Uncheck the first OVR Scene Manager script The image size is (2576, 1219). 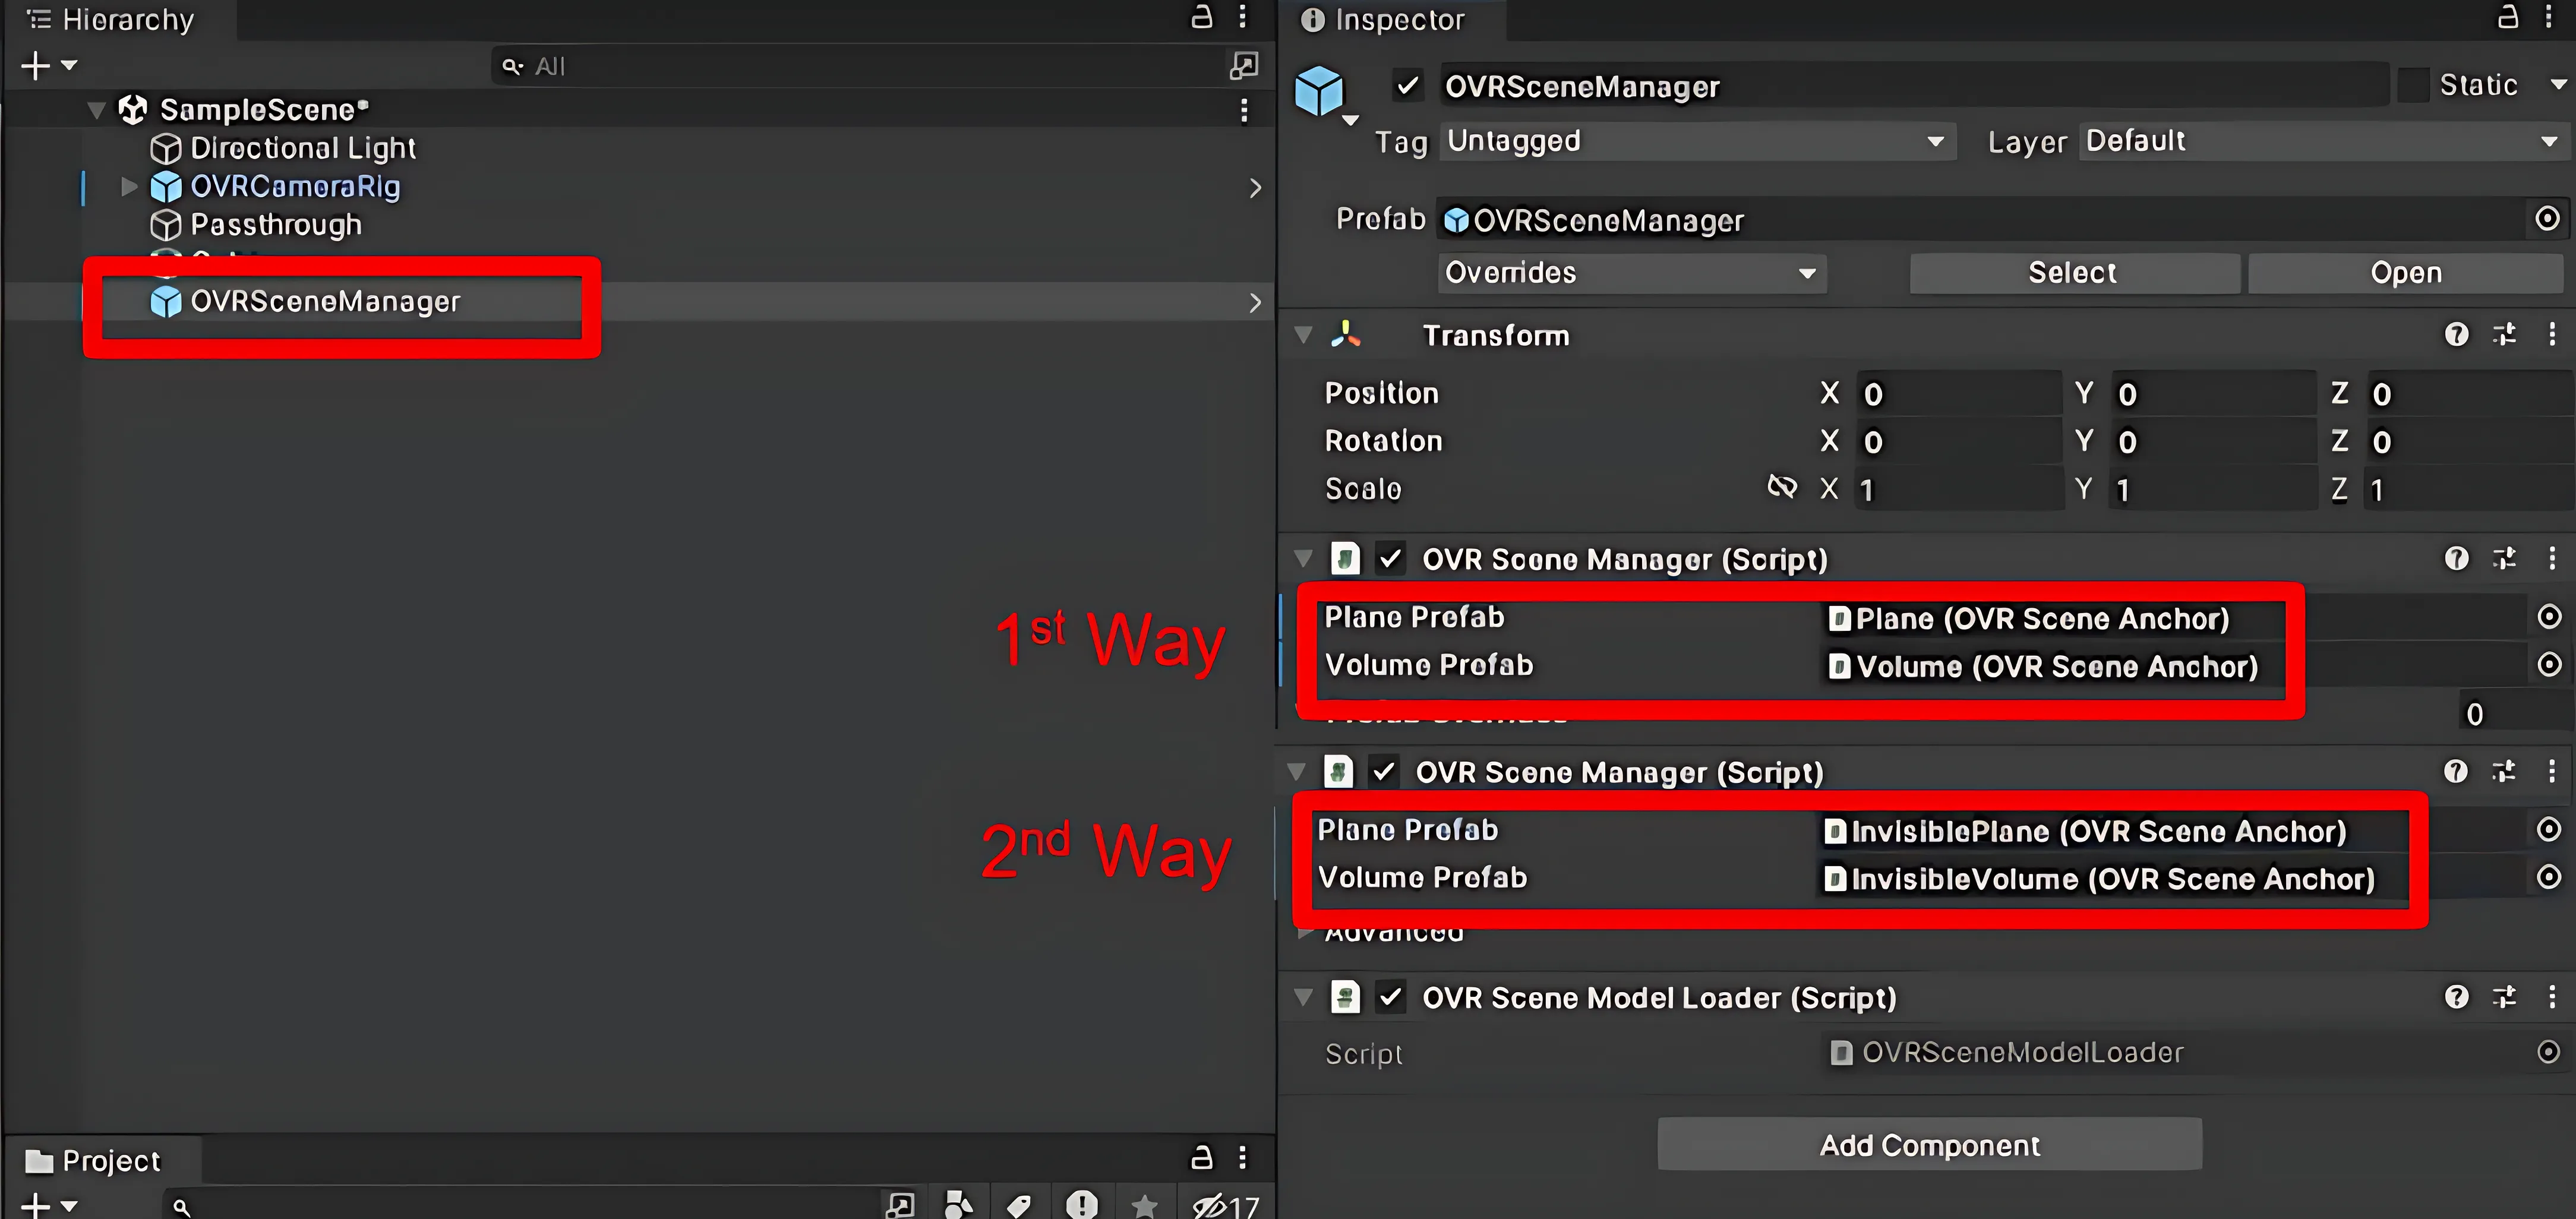coord(1390,558)
